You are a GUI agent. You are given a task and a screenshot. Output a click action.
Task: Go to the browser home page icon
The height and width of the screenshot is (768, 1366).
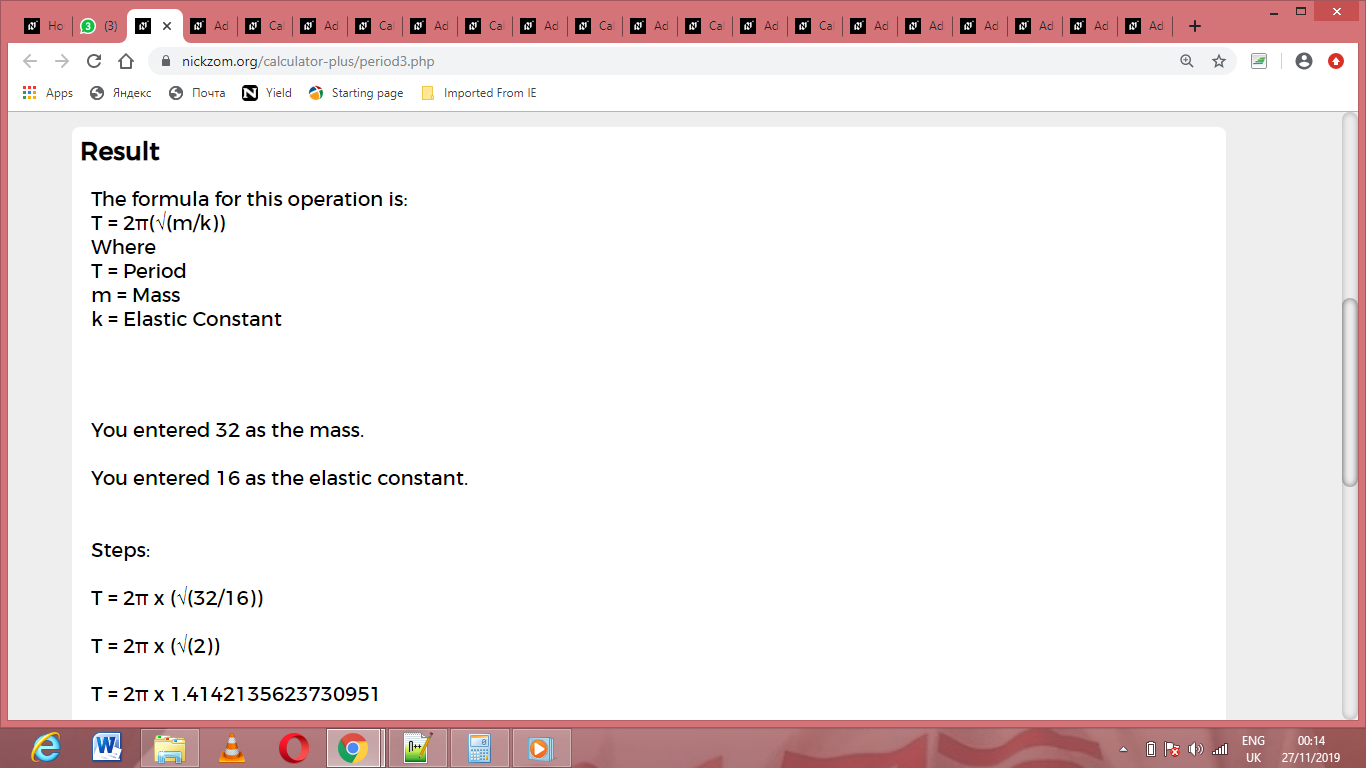click(x=125, y=61)
